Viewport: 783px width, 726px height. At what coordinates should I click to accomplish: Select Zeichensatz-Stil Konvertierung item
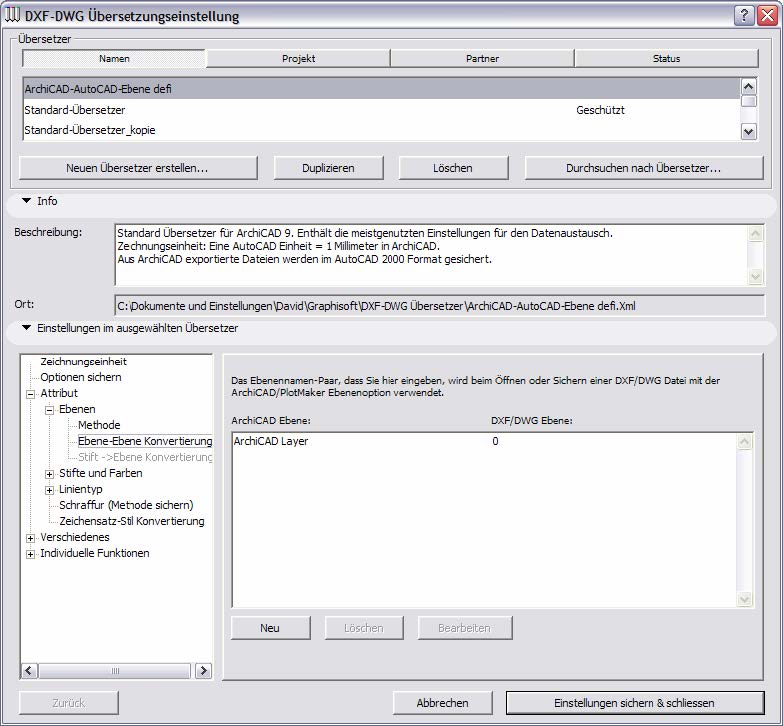(x=132, y=521)
